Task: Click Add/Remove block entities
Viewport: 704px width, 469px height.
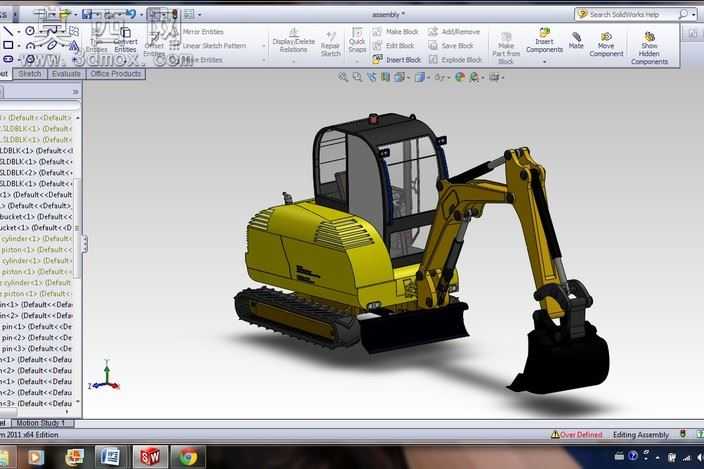Action: tap(454, 31)
